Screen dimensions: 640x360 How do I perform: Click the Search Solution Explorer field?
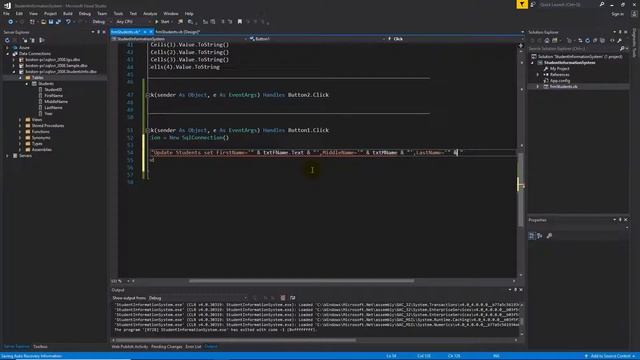pyautogui.click(x=576, y=49)
